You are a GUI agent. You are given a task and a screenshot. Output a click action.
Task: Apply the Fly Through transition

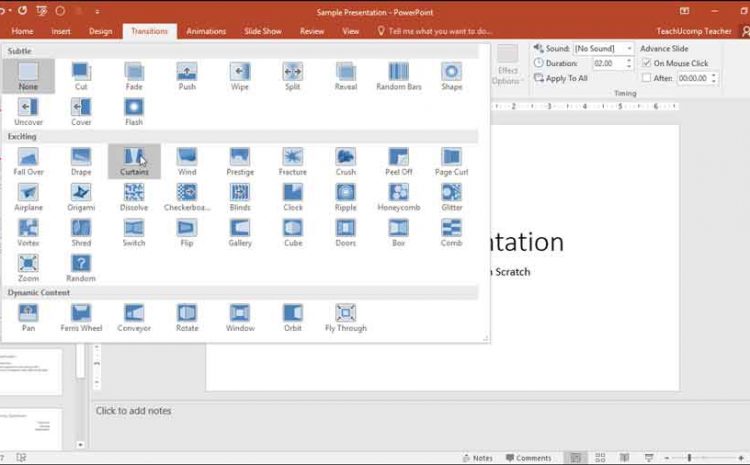(x=346, y=317)
